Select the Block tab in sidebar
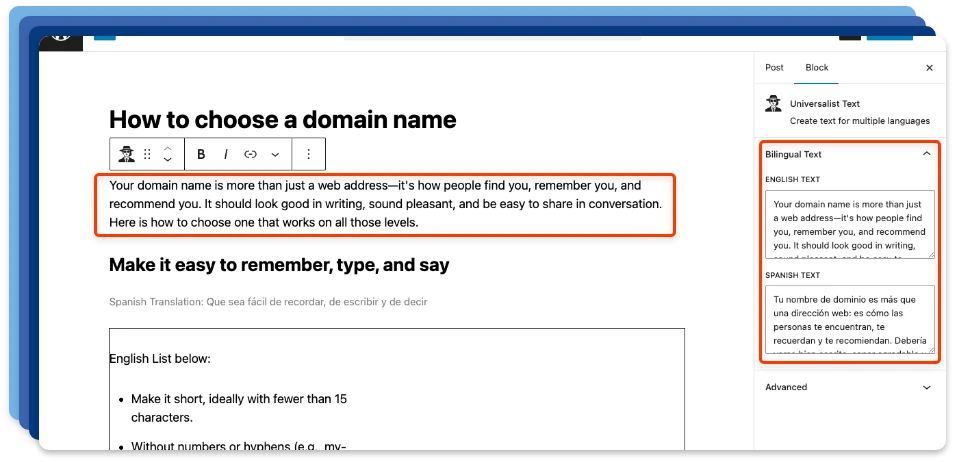The image size is (955, 462). coord(817,68)
